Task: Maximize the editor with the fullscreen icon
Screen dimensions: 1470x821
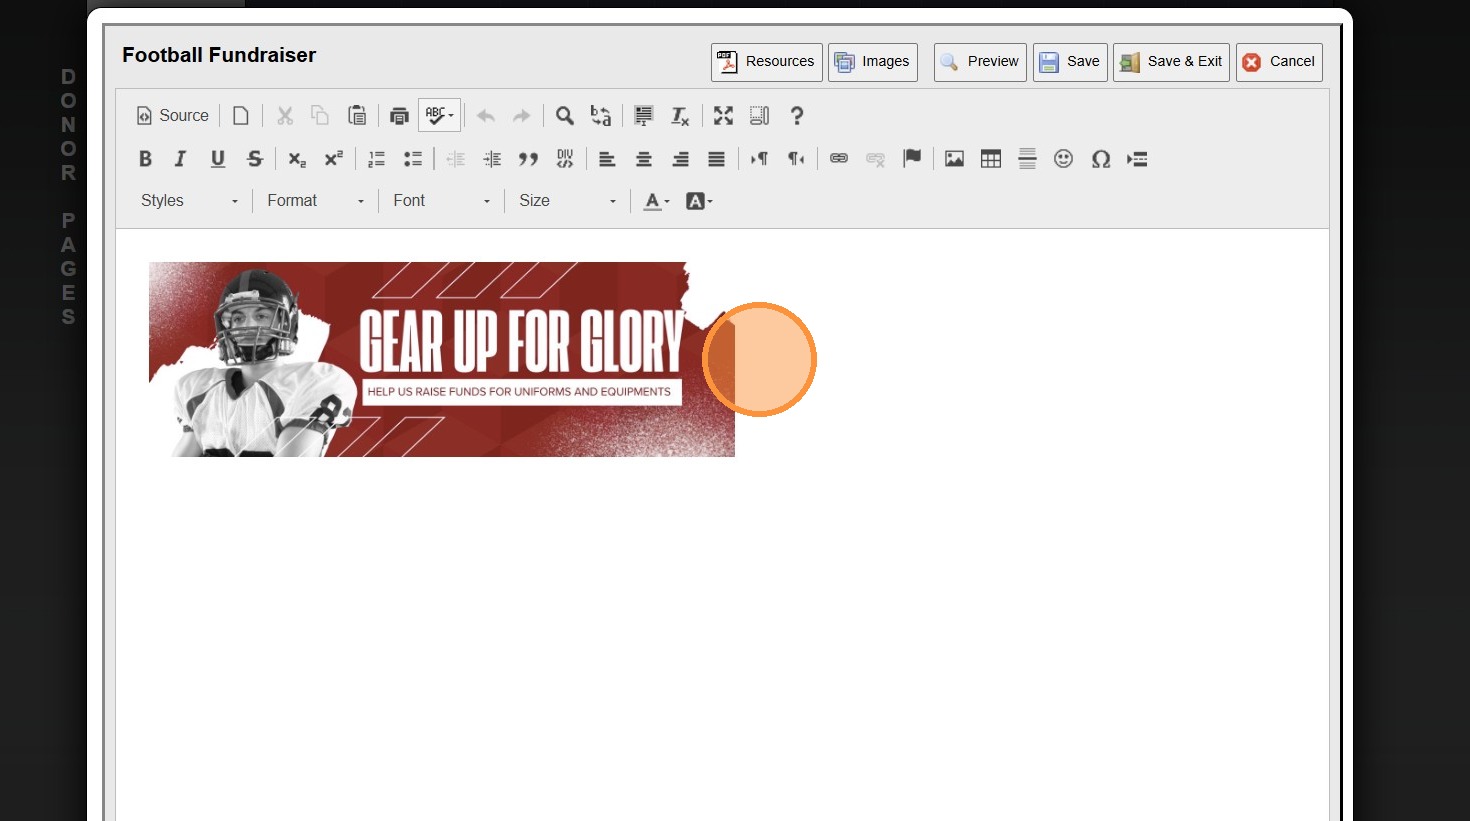Action: [723, 116]
